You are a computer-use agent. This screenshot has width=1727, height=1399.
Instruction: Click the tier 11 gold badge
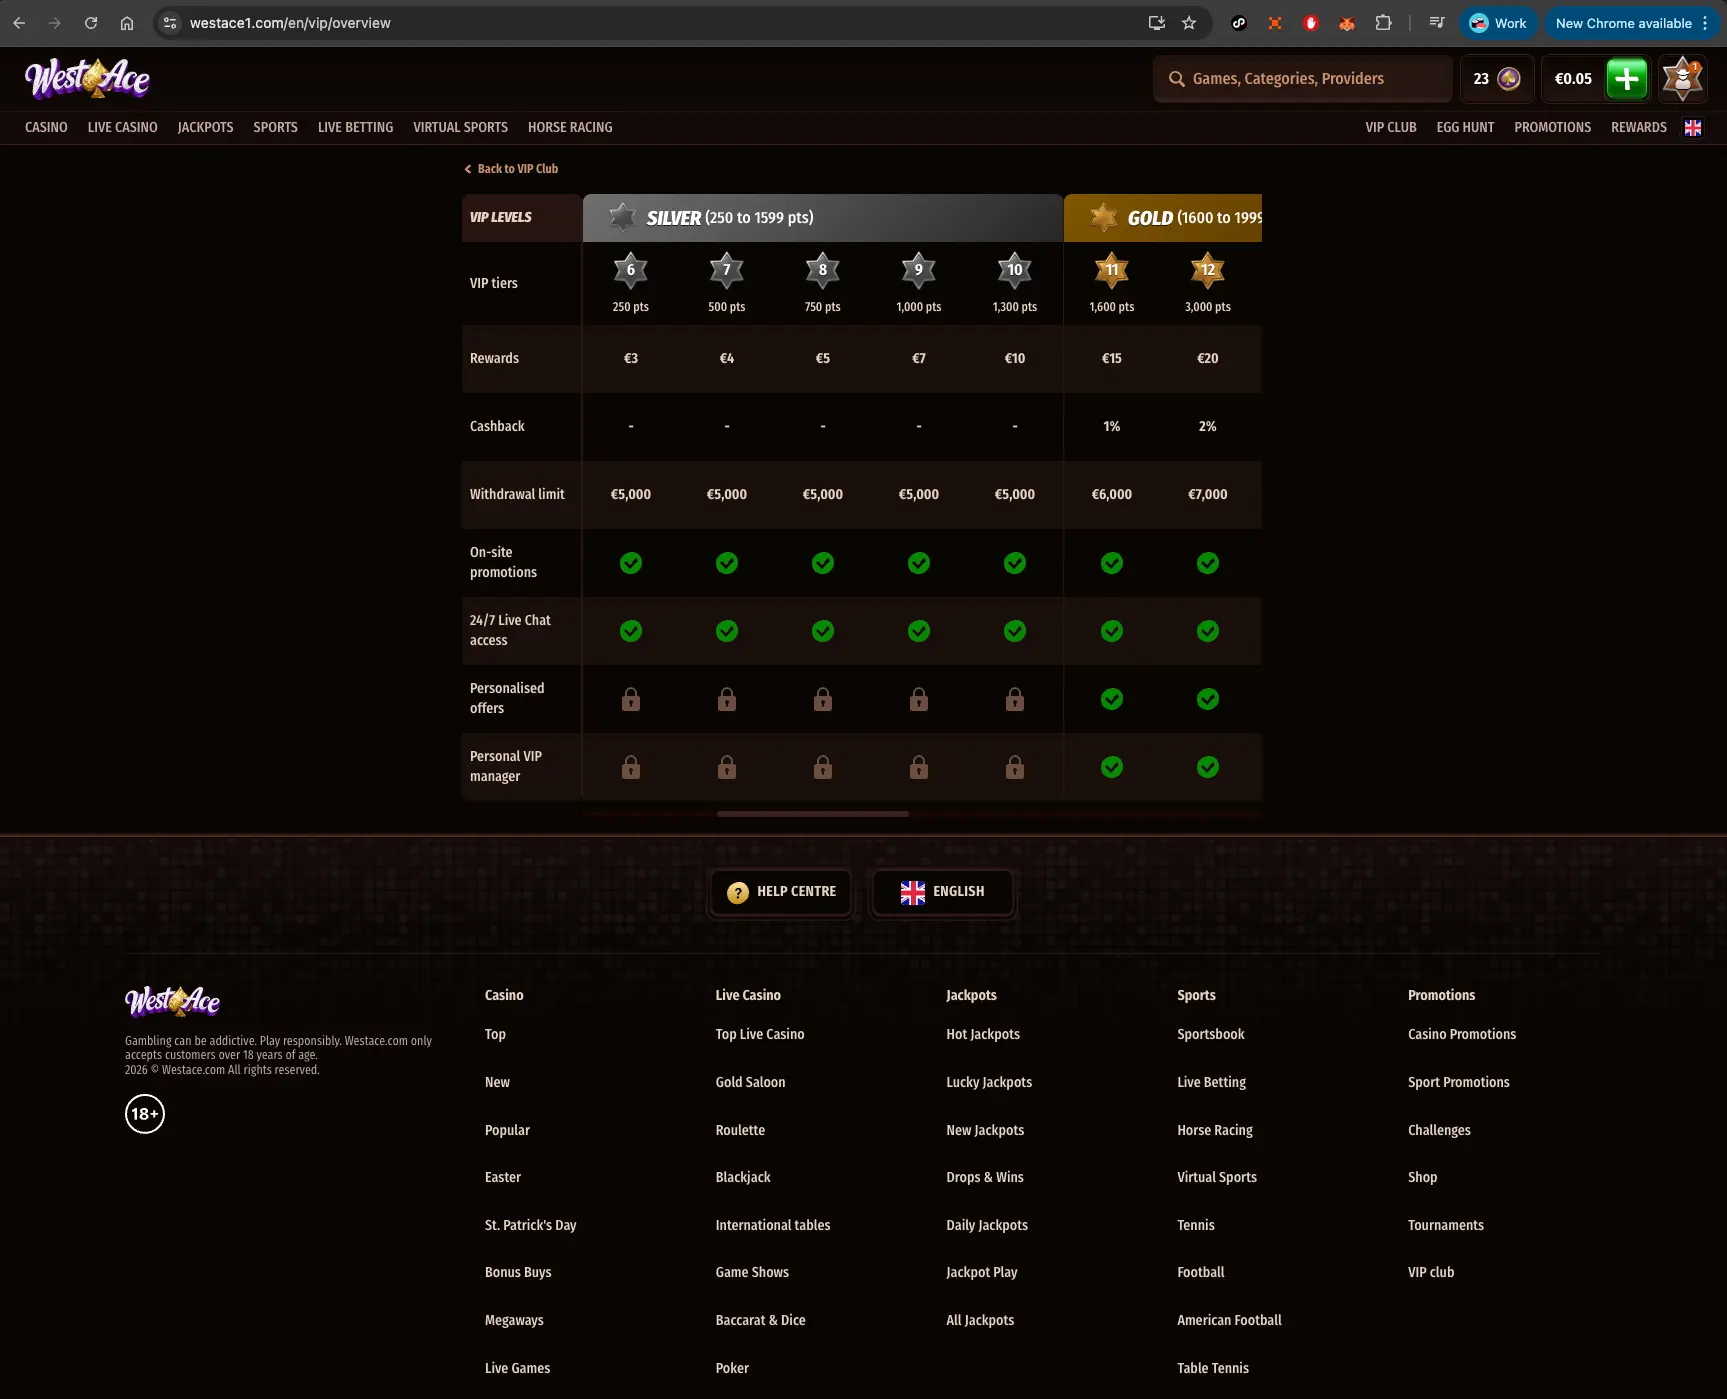click(1112, 270)
